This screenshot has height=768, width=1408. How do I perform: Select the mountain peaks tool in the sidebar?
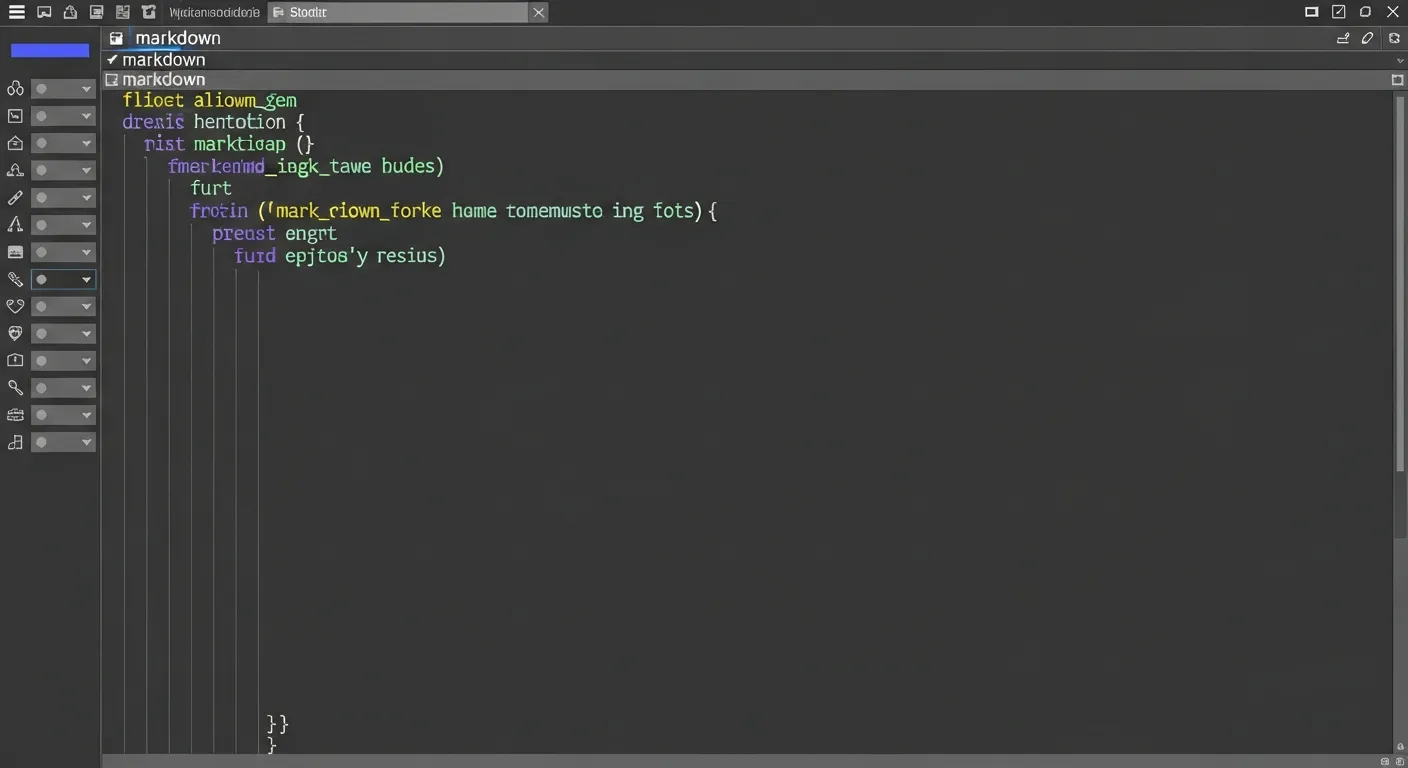15,170
